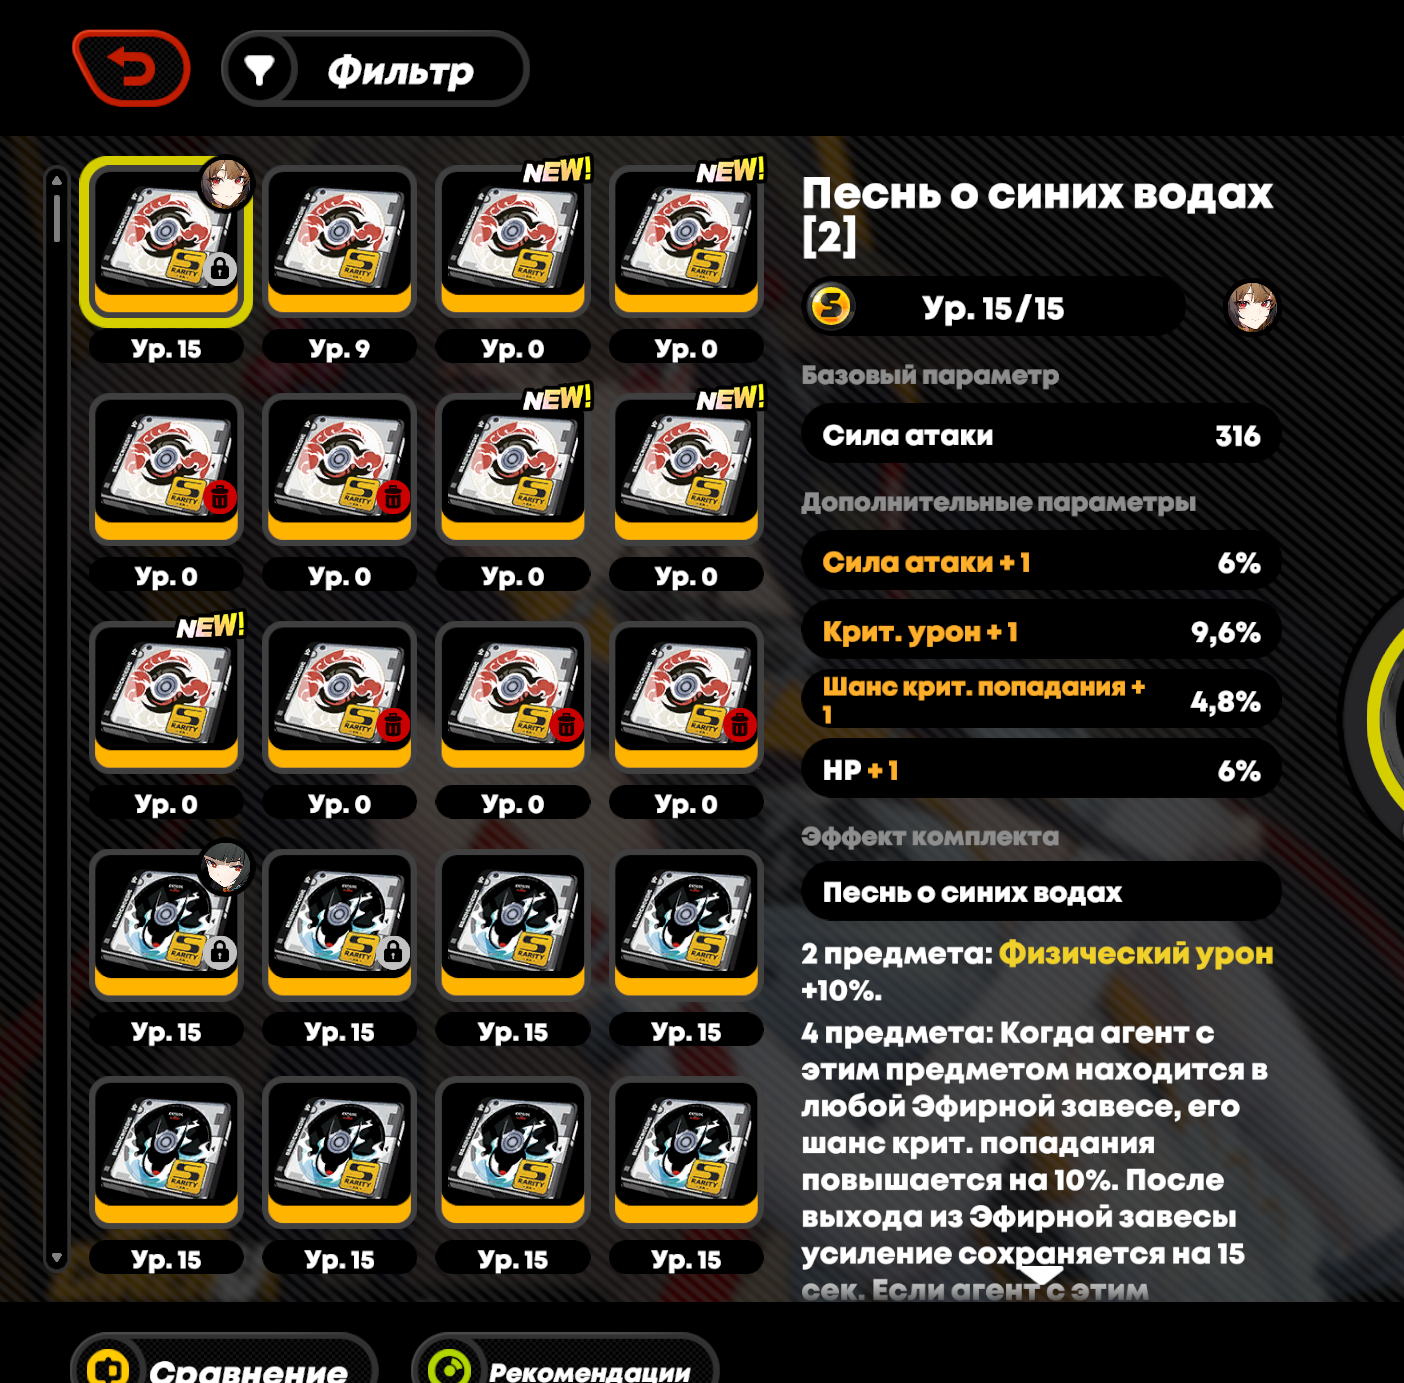This screenshot has height=1383, width=1404.
Task: Click the agent portrait beside Ур. 15/15
Action: tap(1252, 307)
